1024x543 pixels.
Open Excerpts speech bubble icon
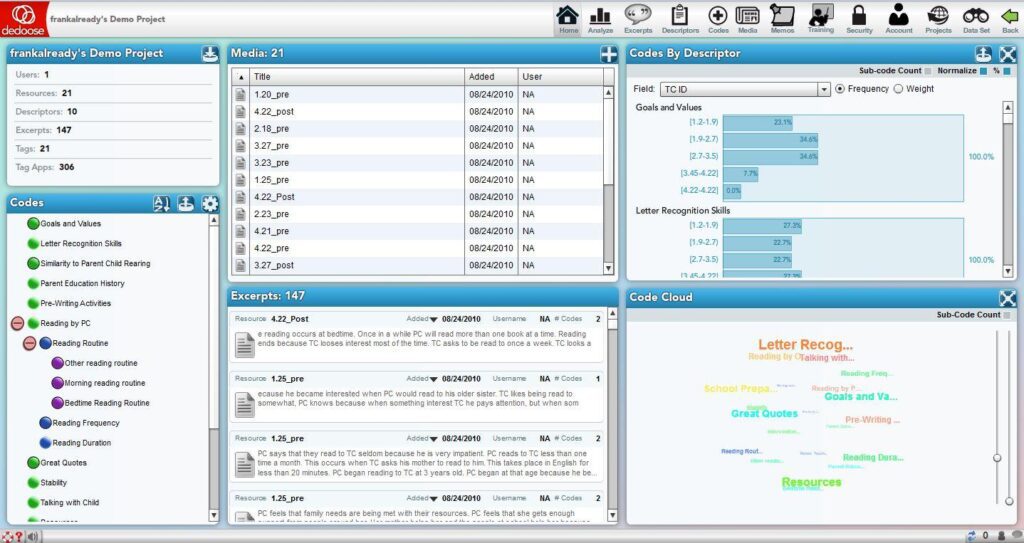pos(637,19)
